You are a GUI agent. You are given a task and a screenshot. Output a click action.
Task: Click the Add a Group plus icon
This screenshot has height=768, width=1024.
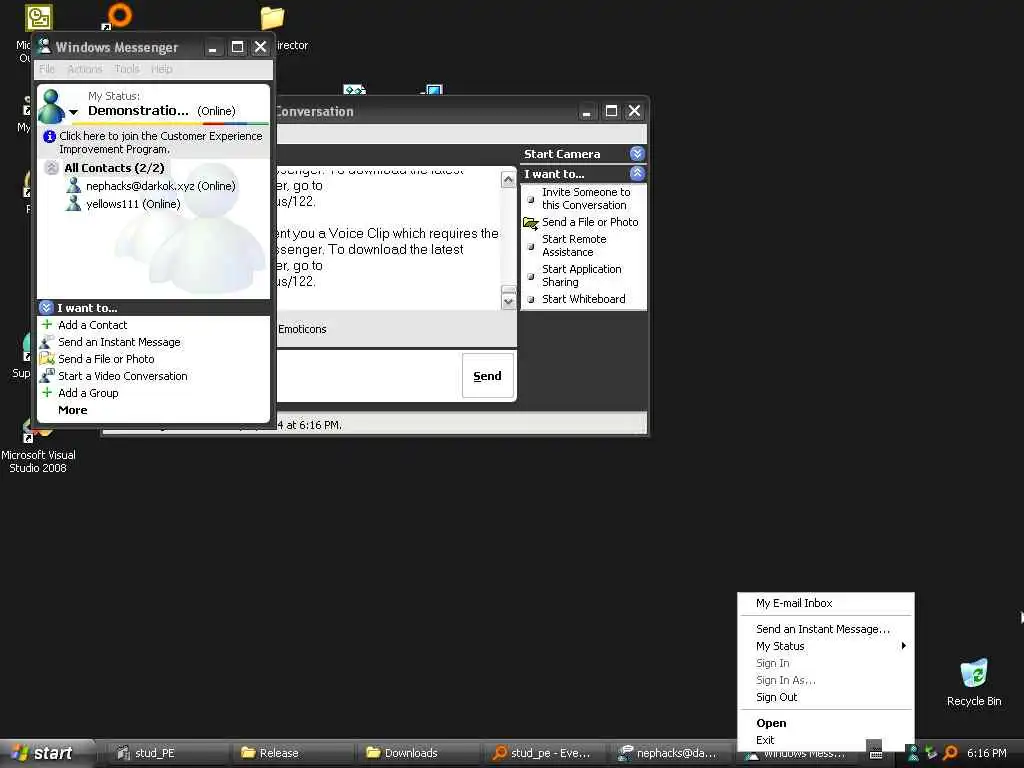[47, 392]
